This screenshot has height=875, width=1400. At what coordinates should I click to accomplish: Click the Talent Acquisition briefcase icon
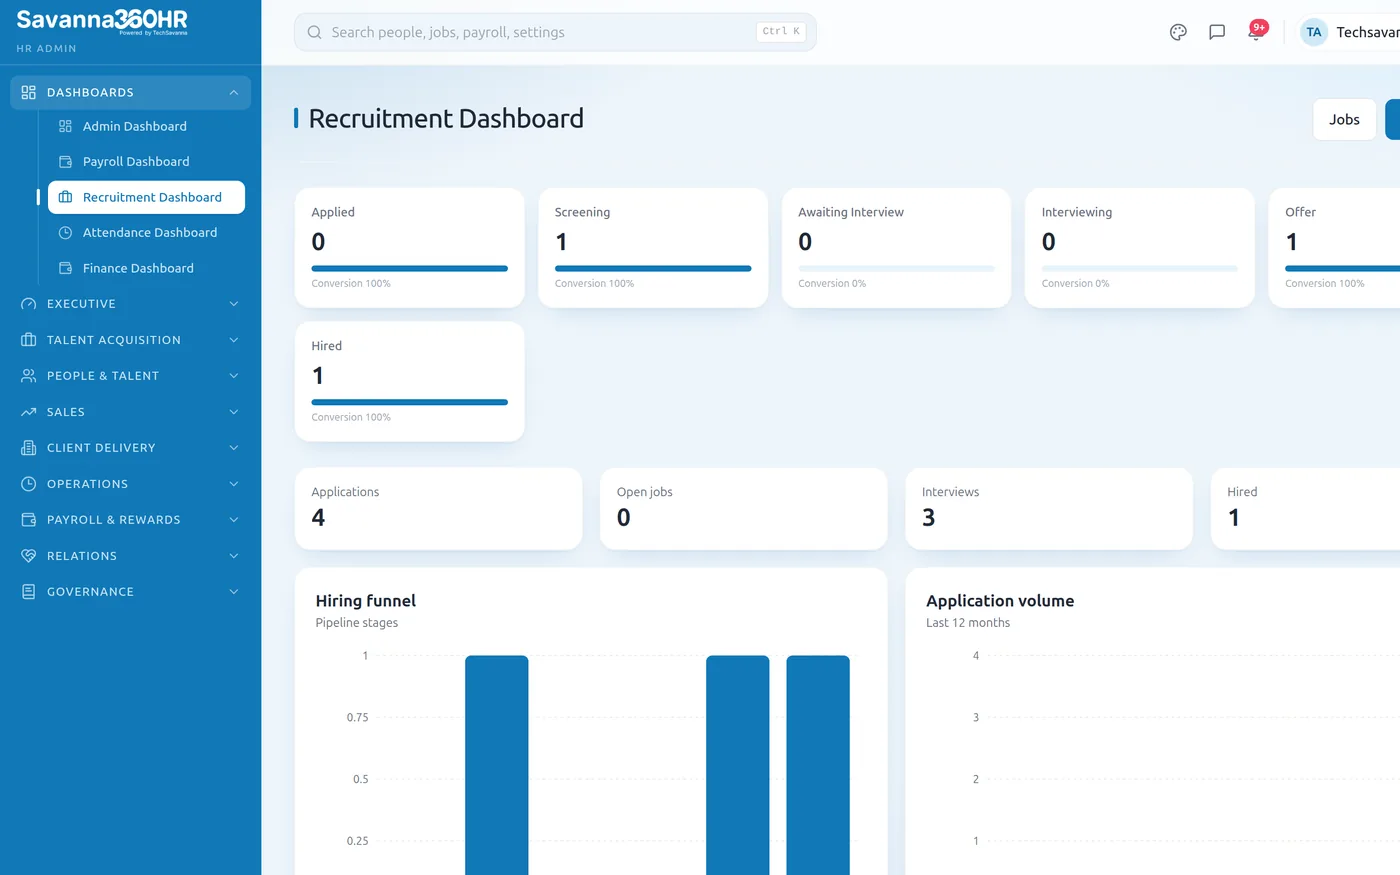click(x=28, y=340)
